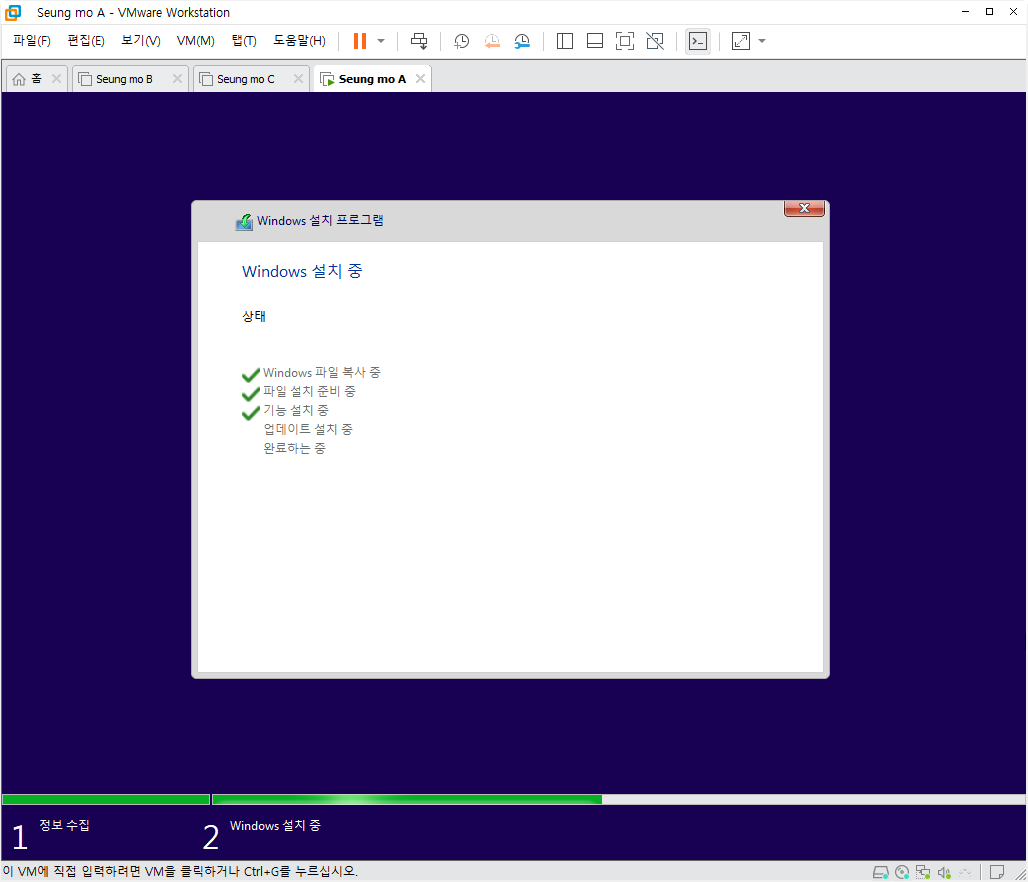Click the bottom 'Windows 설치 중' stage label

click(275, 826)
